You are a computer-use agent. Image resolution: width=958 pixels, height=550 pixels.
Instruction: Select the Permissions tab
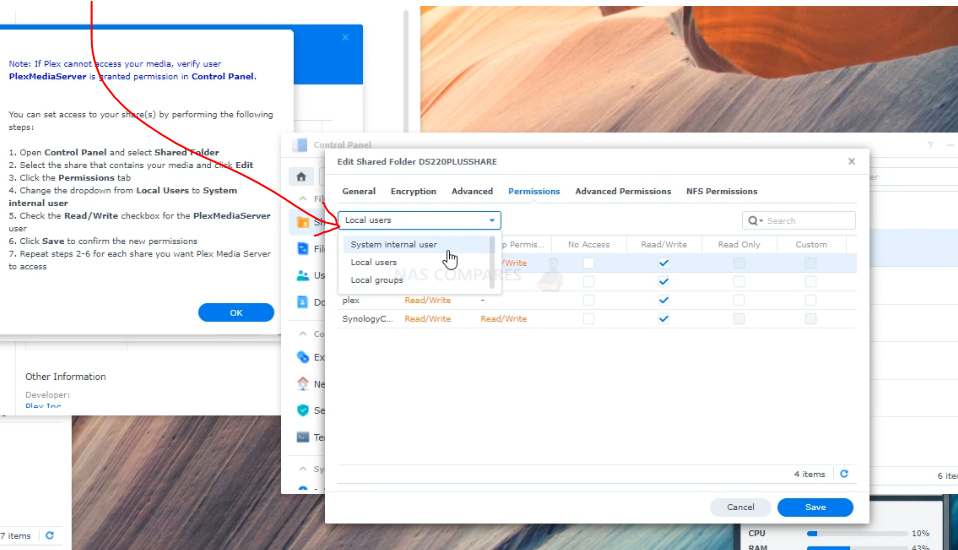(x=534, y=191)
